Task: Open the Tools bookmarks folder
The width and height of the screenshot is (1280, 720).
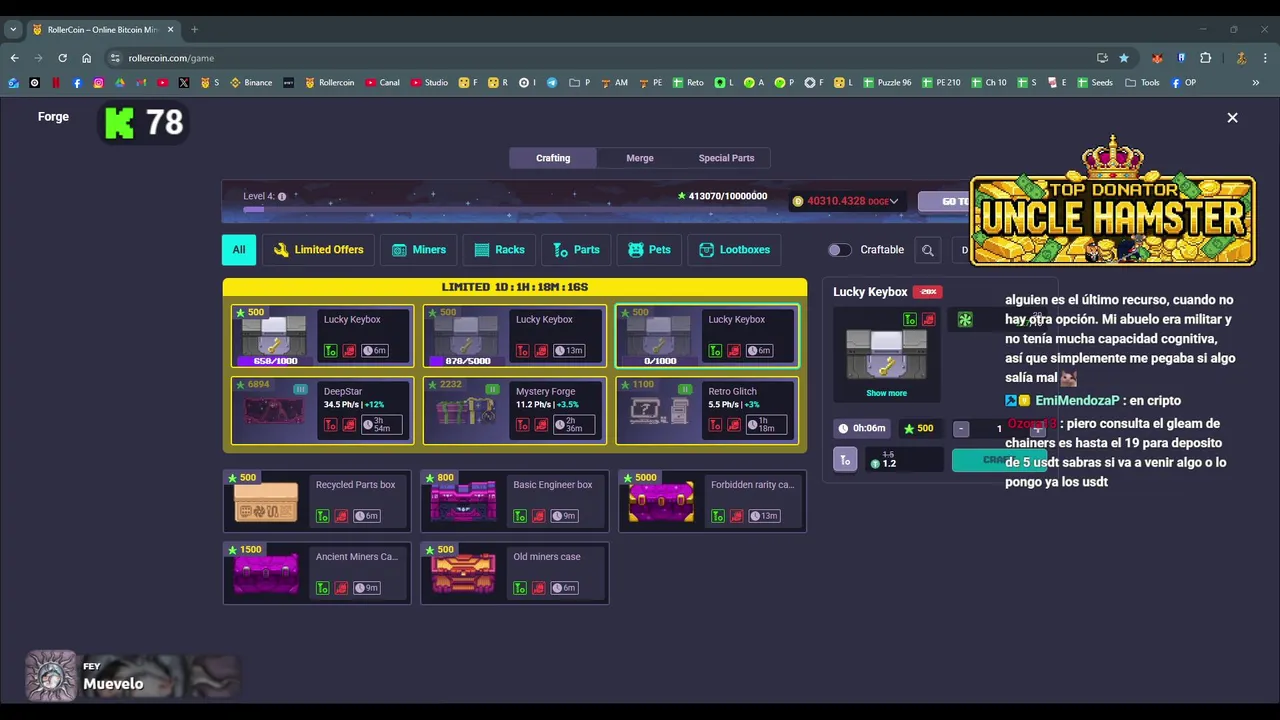Action: [x=1143, y=83]
